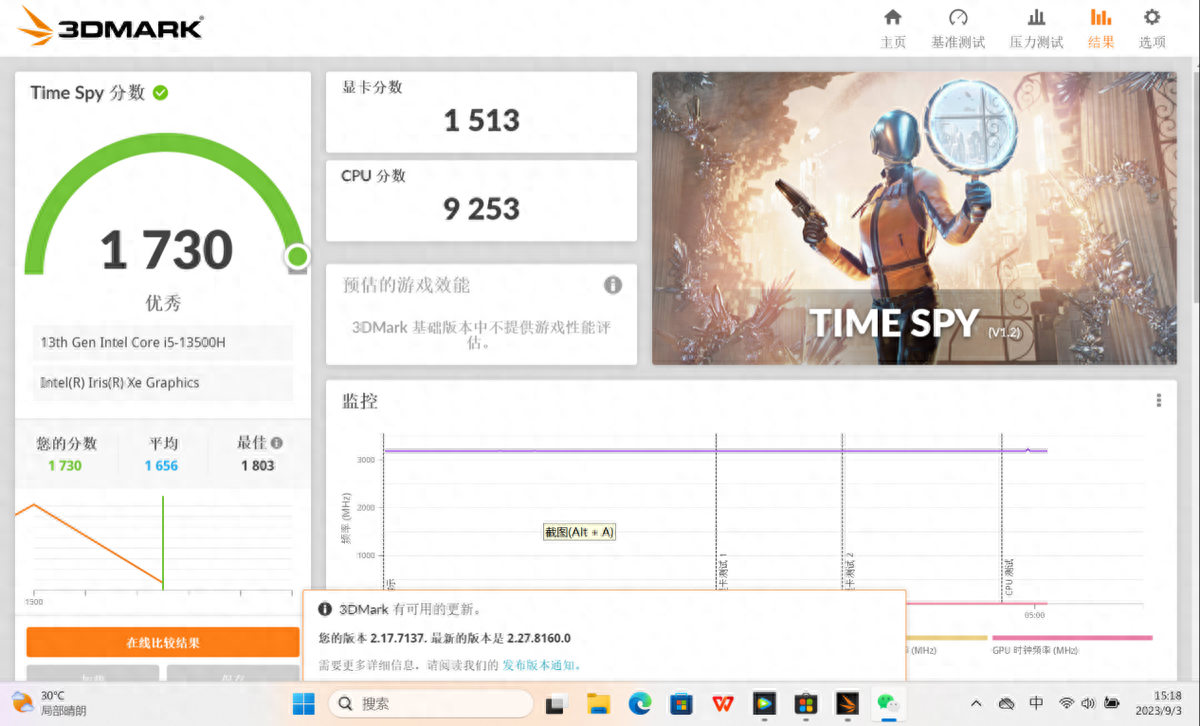The image size is (1200, 726).
Task: Open WPS Office from the taskbar
Action: pos(722,703)
